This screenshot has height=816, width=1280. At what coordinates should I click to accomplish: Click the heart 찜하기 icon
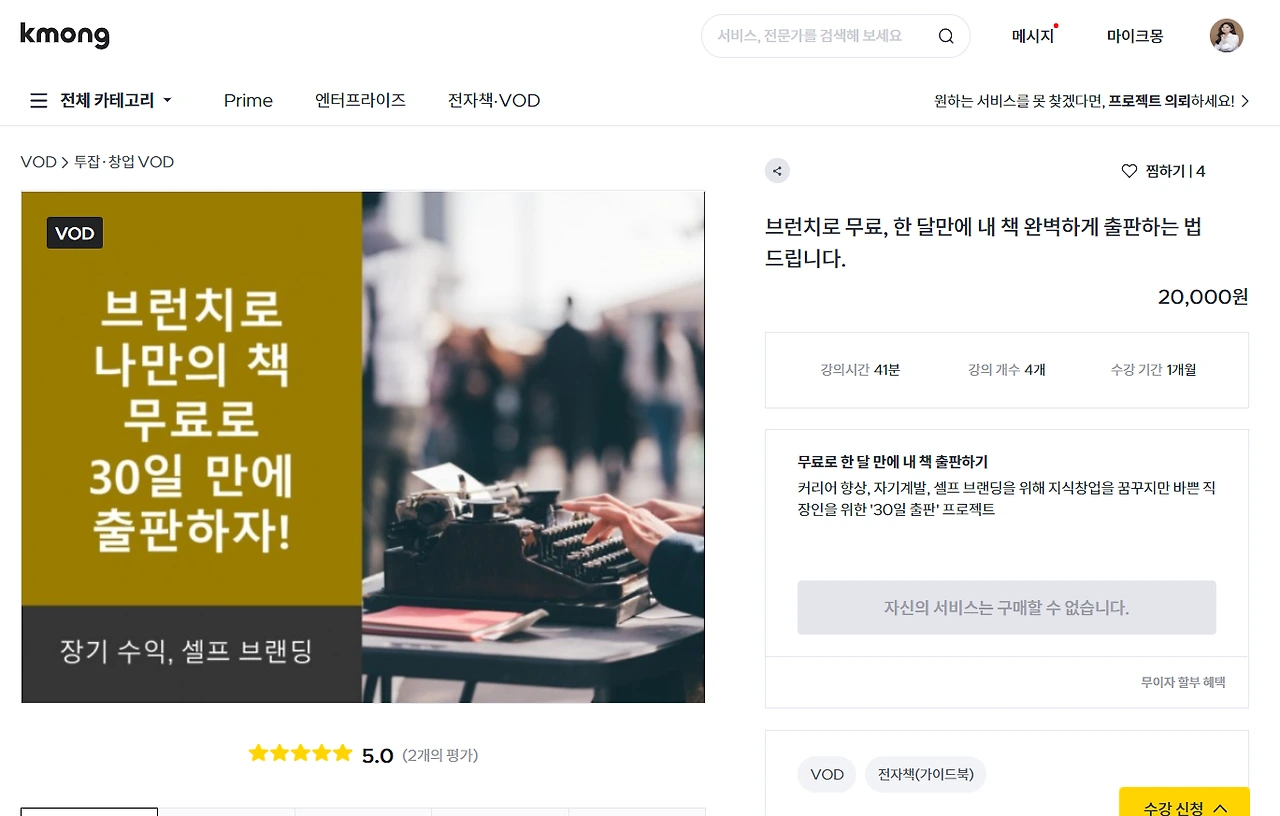pyautogui.click(x=1129, y=171)
